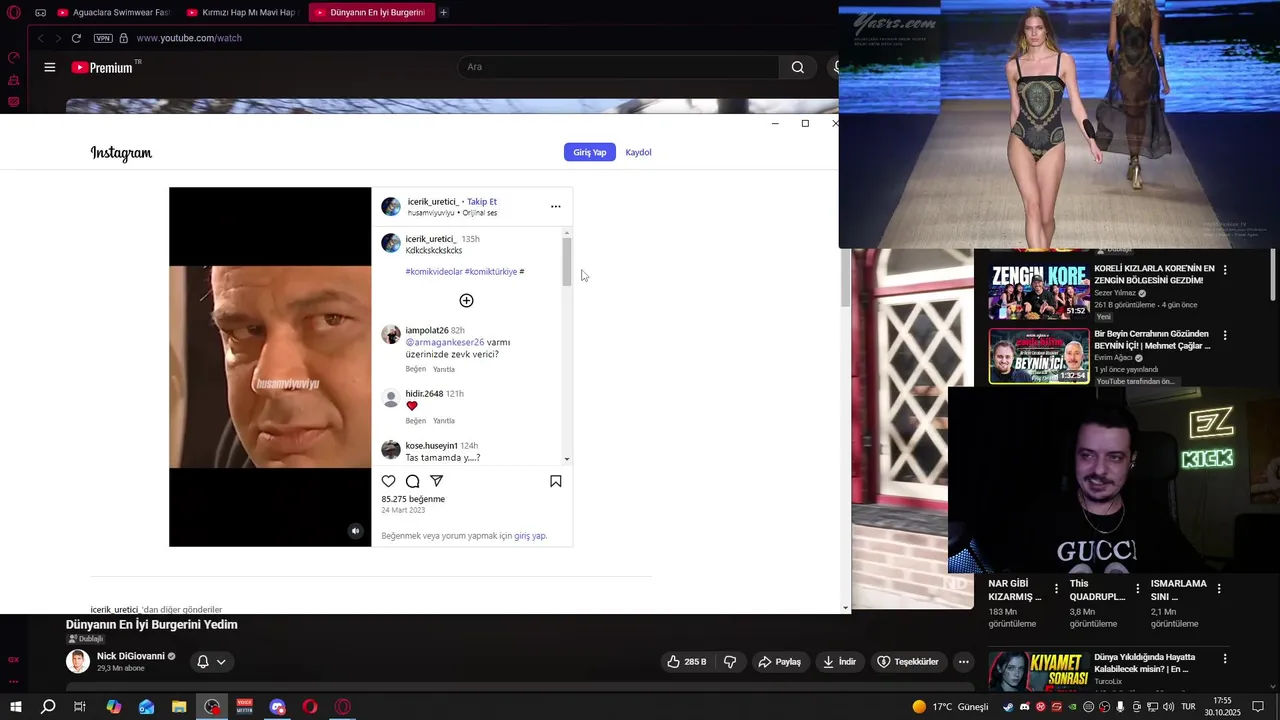
Task: Switch to Aguaclara Swimwear Fashion tab
Action: 114,12
